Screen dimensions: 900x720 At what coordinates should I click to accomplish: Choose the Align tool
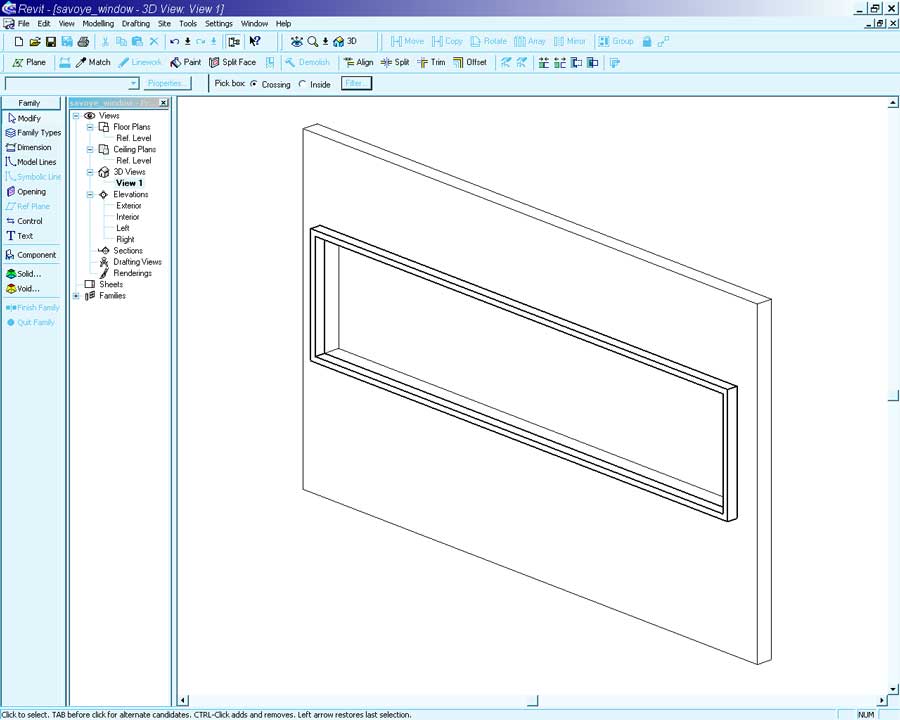coord(358,62)
